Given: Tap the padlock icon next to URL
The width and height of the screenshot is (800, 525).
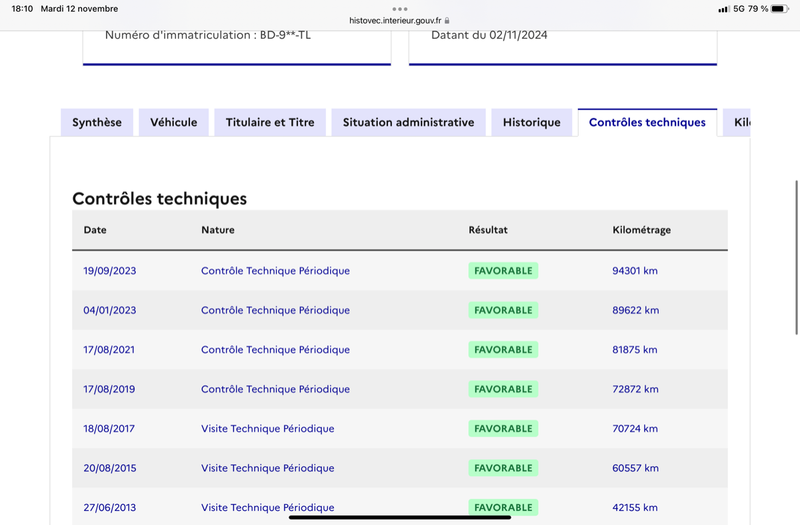Looking at the screenshot, I should coord(447,21).
